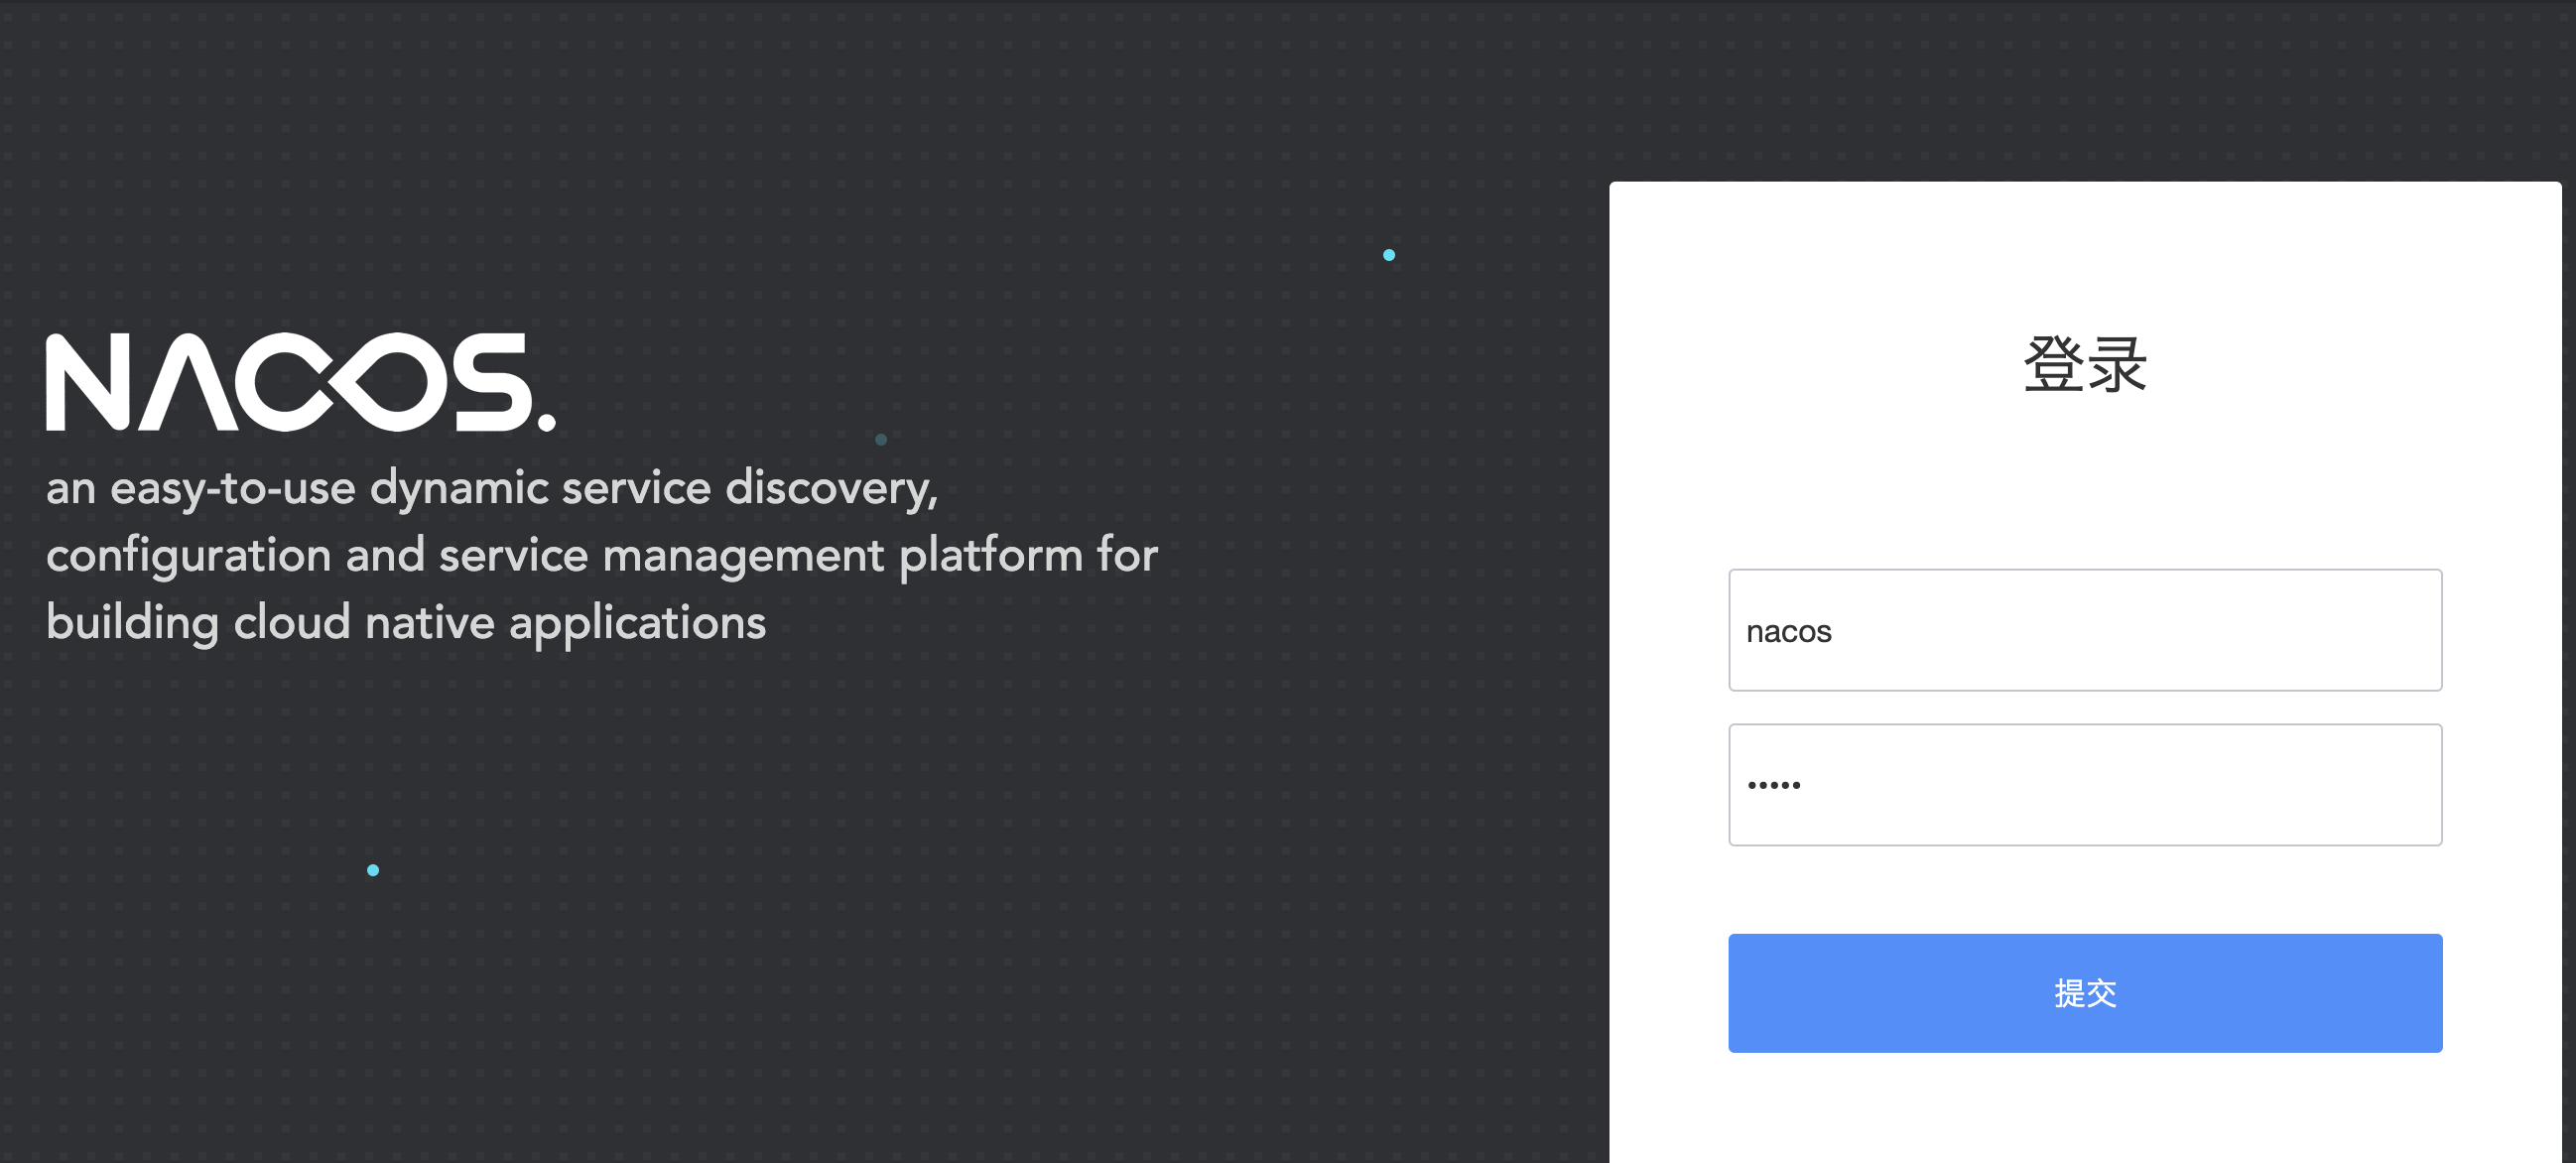The height and width of the screenshot is (1163, 2576).
Task: Click the blue dot in the lower left
Action: (372, 870)
